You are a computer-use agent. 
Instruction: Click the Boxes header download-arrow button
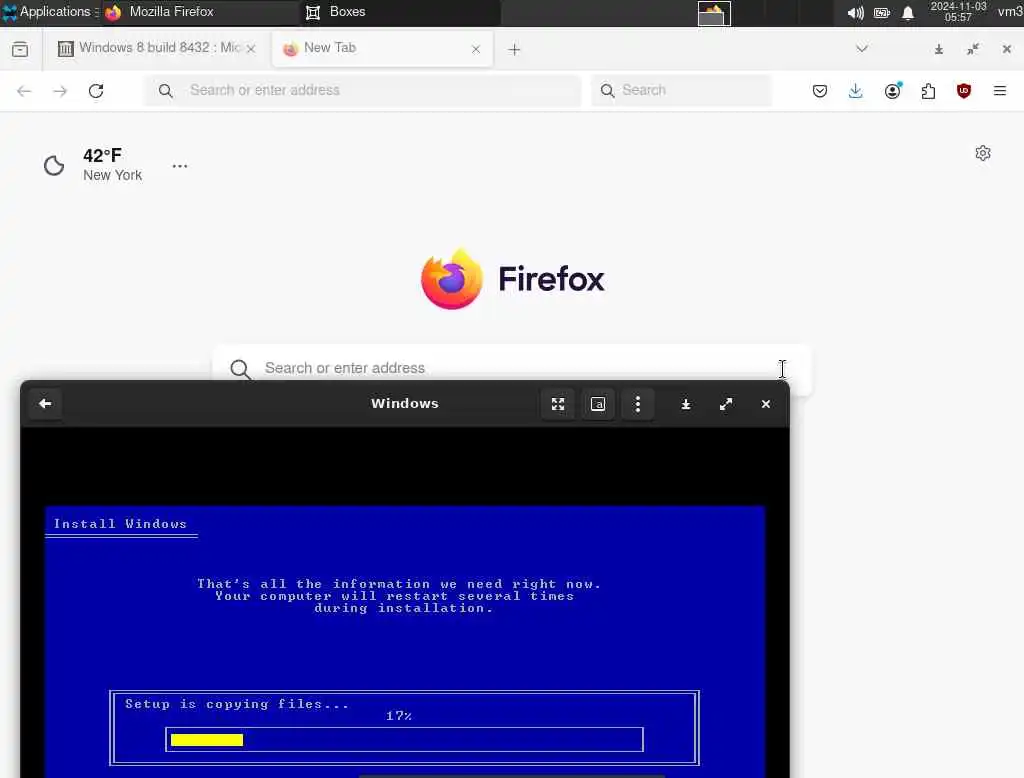[686, 404]
